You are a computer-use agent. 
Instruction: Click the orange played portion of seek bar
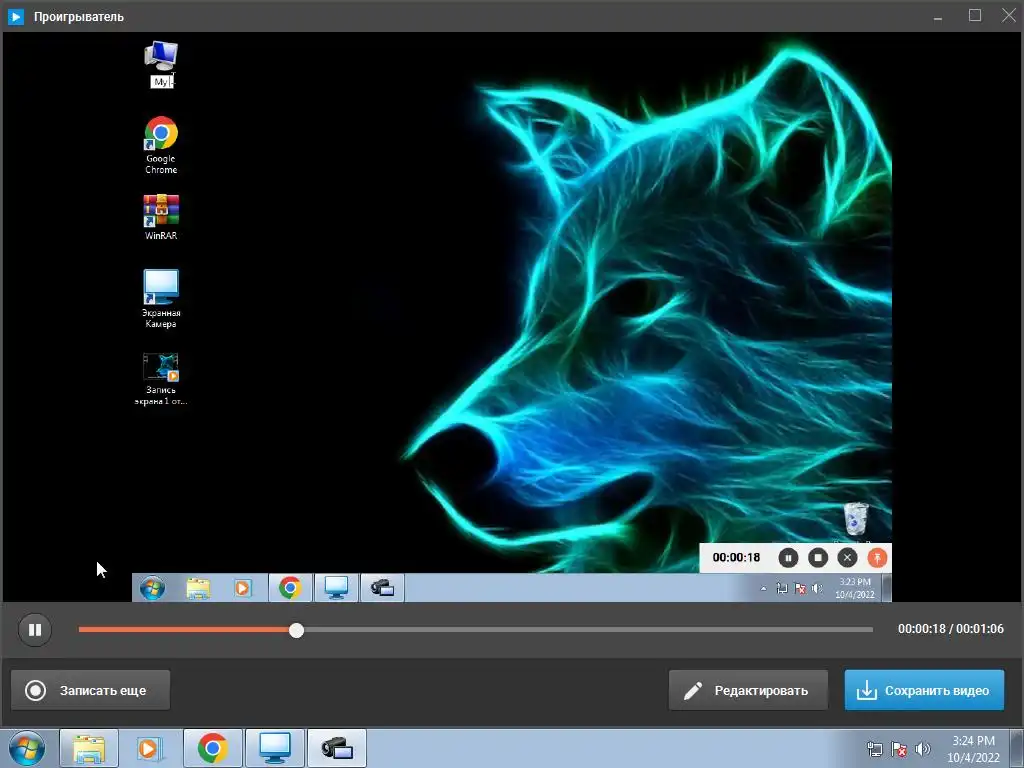click(184, 630)
